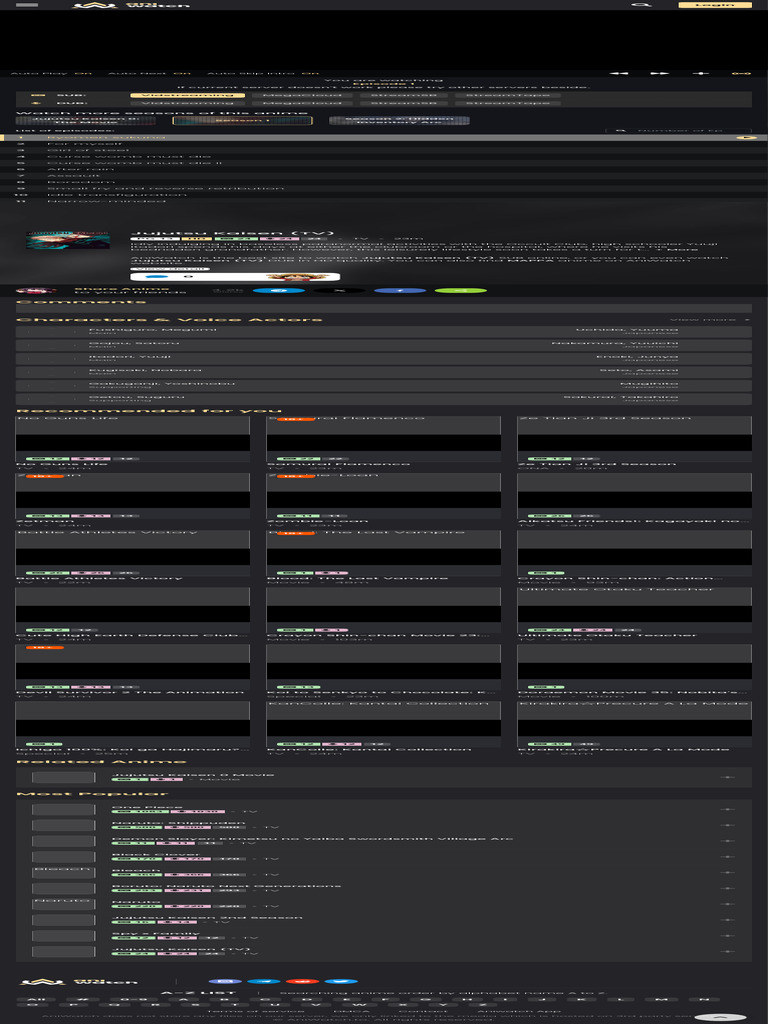768x1024 pixels.
Task: Open voice actor Sakurai, Takahiro
Action: click(621, 397)
